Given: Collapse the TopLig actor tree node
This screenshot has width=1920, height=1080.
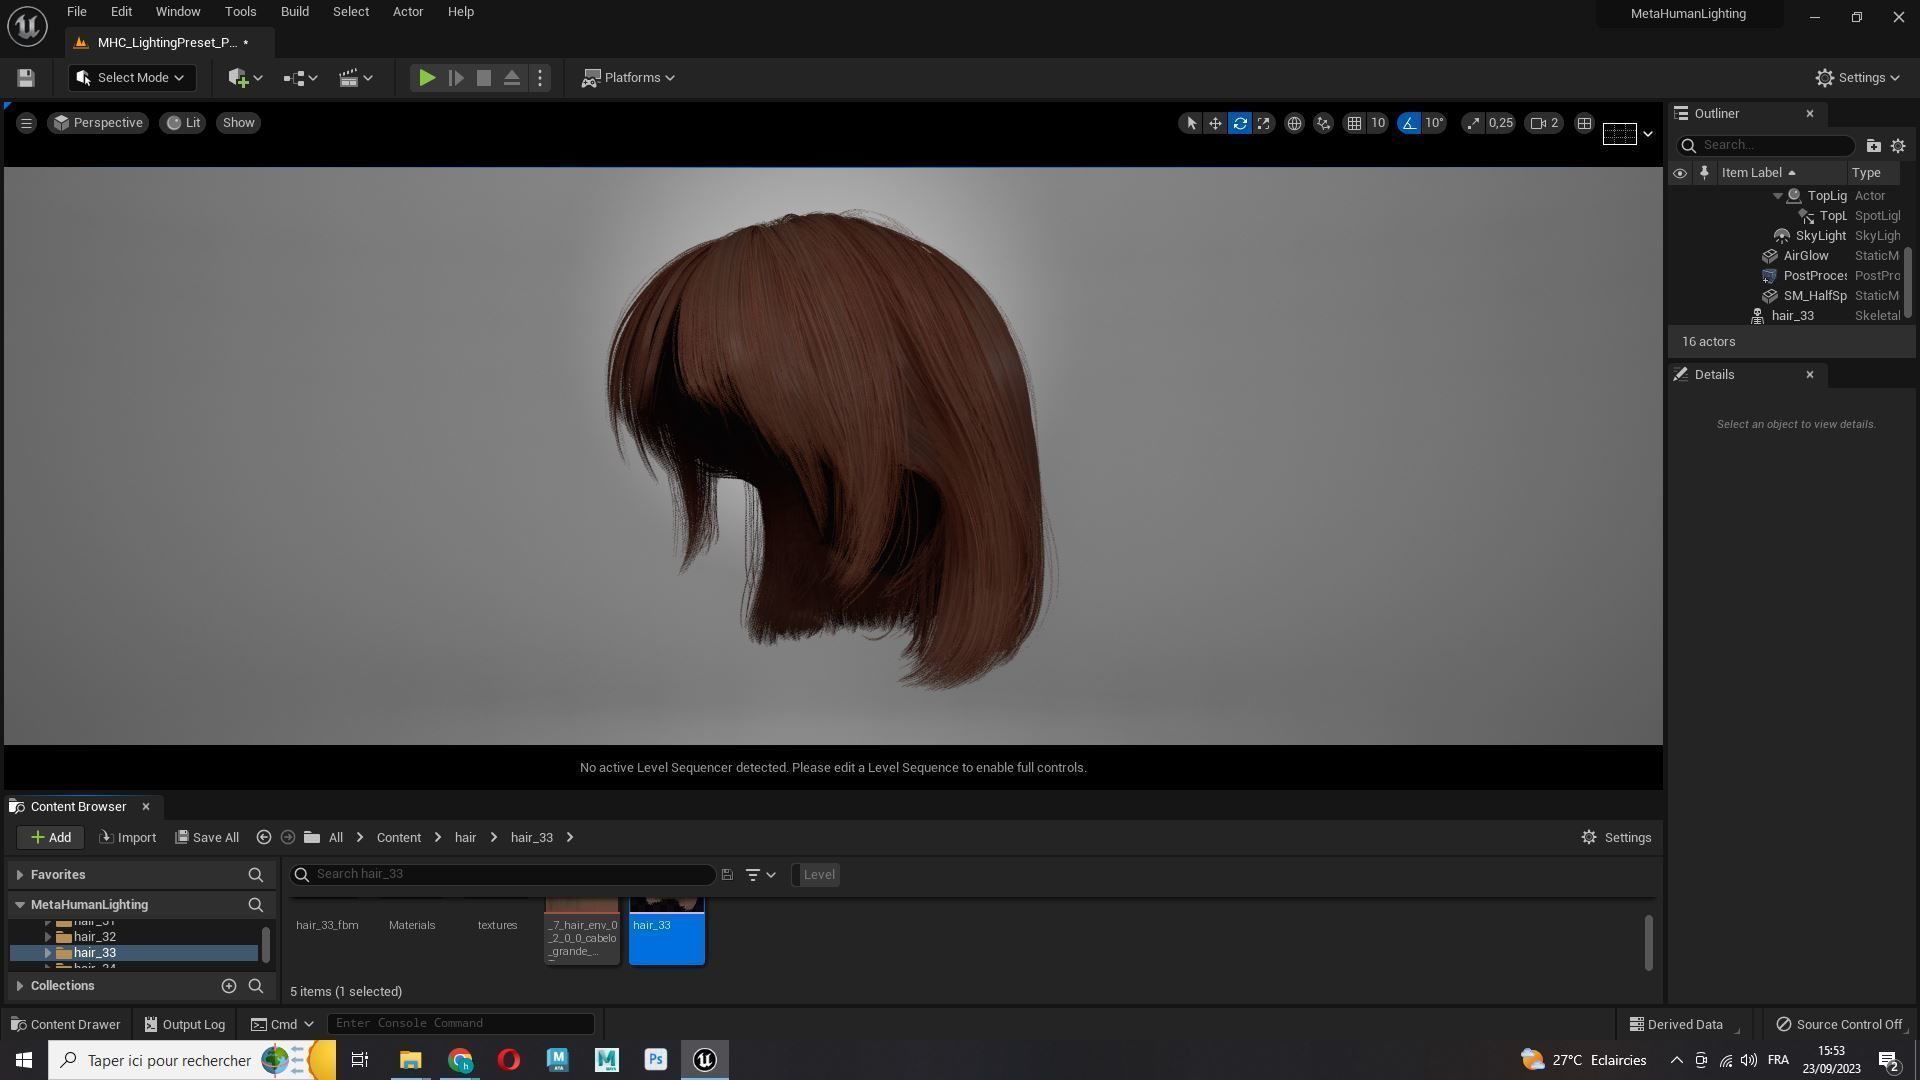Looking at the screenshot, I should coord(1778,196).
